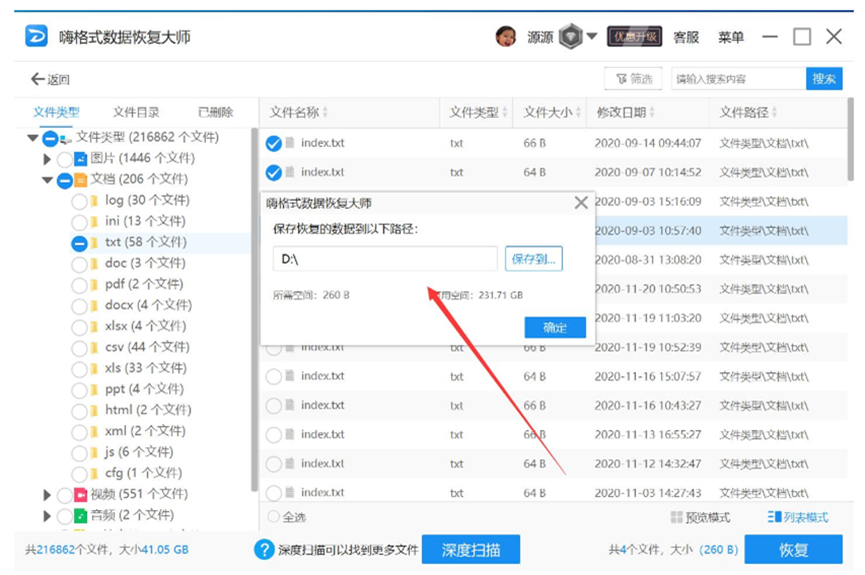
Task: Uncheck index.txt dated 2020-09-07 10:14:52
Action: 274,173
